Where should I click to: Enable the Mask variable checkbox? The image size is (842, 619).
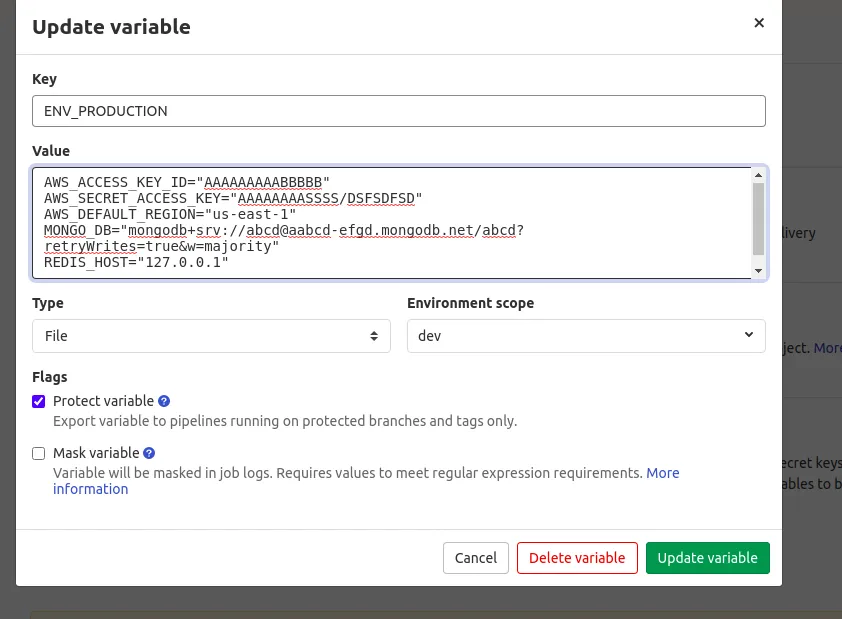(39, 453)
